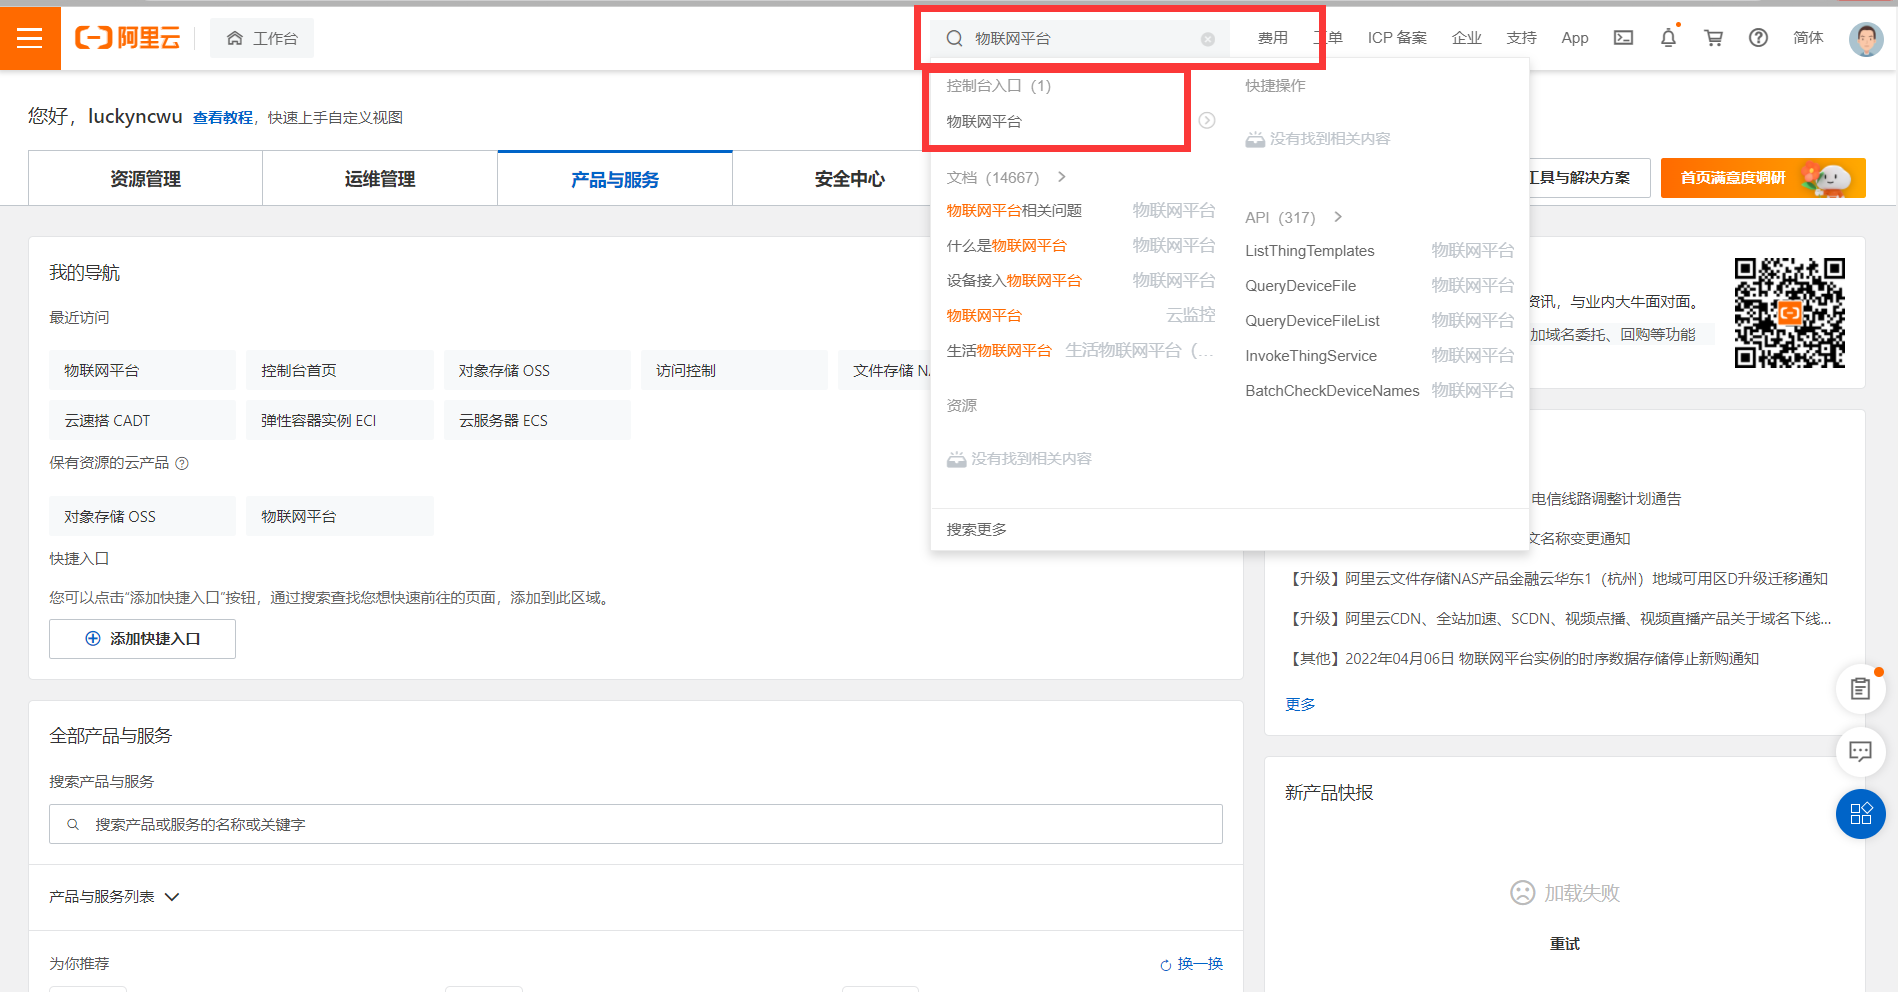Clear the 物联网平台 search text
The image size is (1898, 992).
pos(1208,38)
